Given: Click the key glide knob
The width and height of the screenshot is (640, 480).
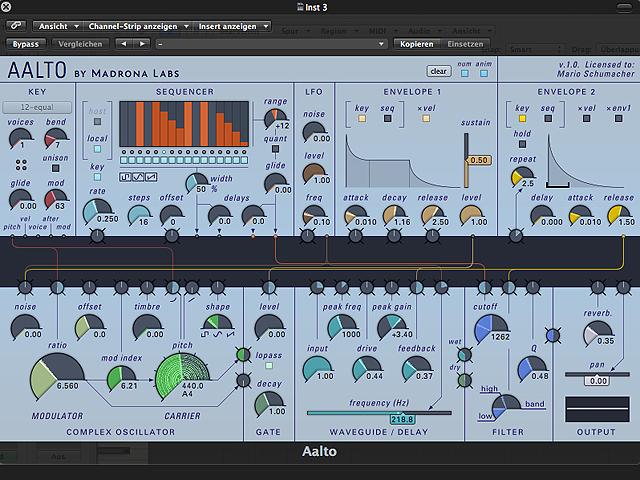Looking at the screenshot, I should tap(20, 200).
